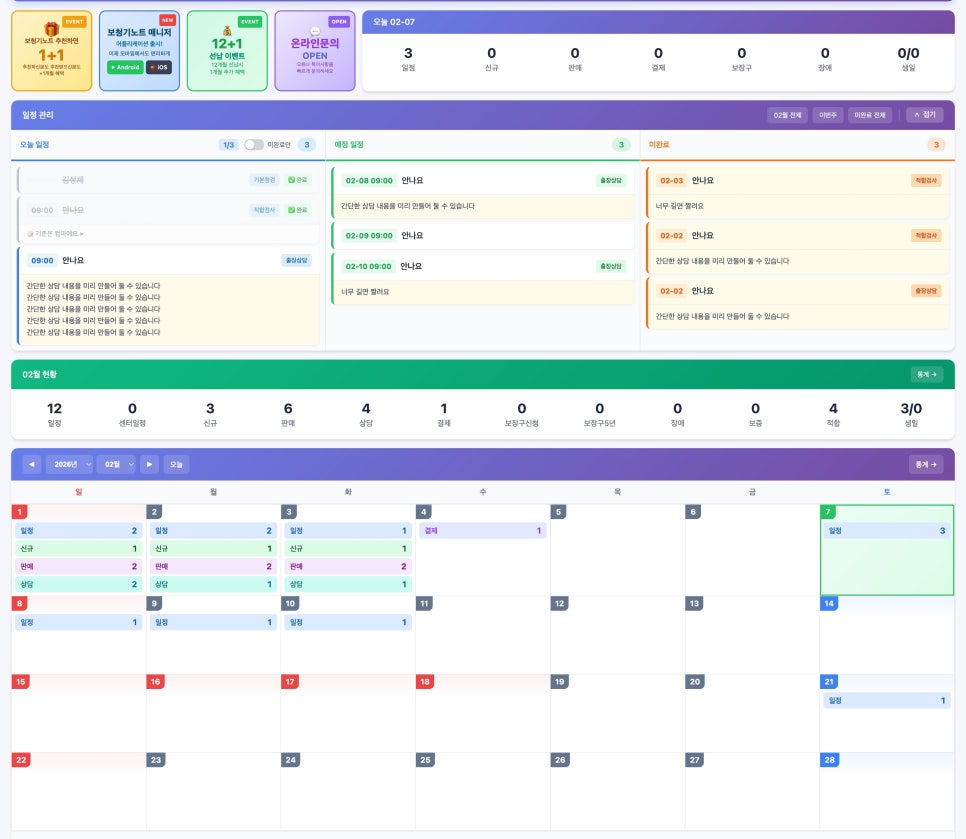Screen dimensions: 966x839
Task: Click the speech bubble icon on 온라인문의 banner
Action: coord(315,30)
